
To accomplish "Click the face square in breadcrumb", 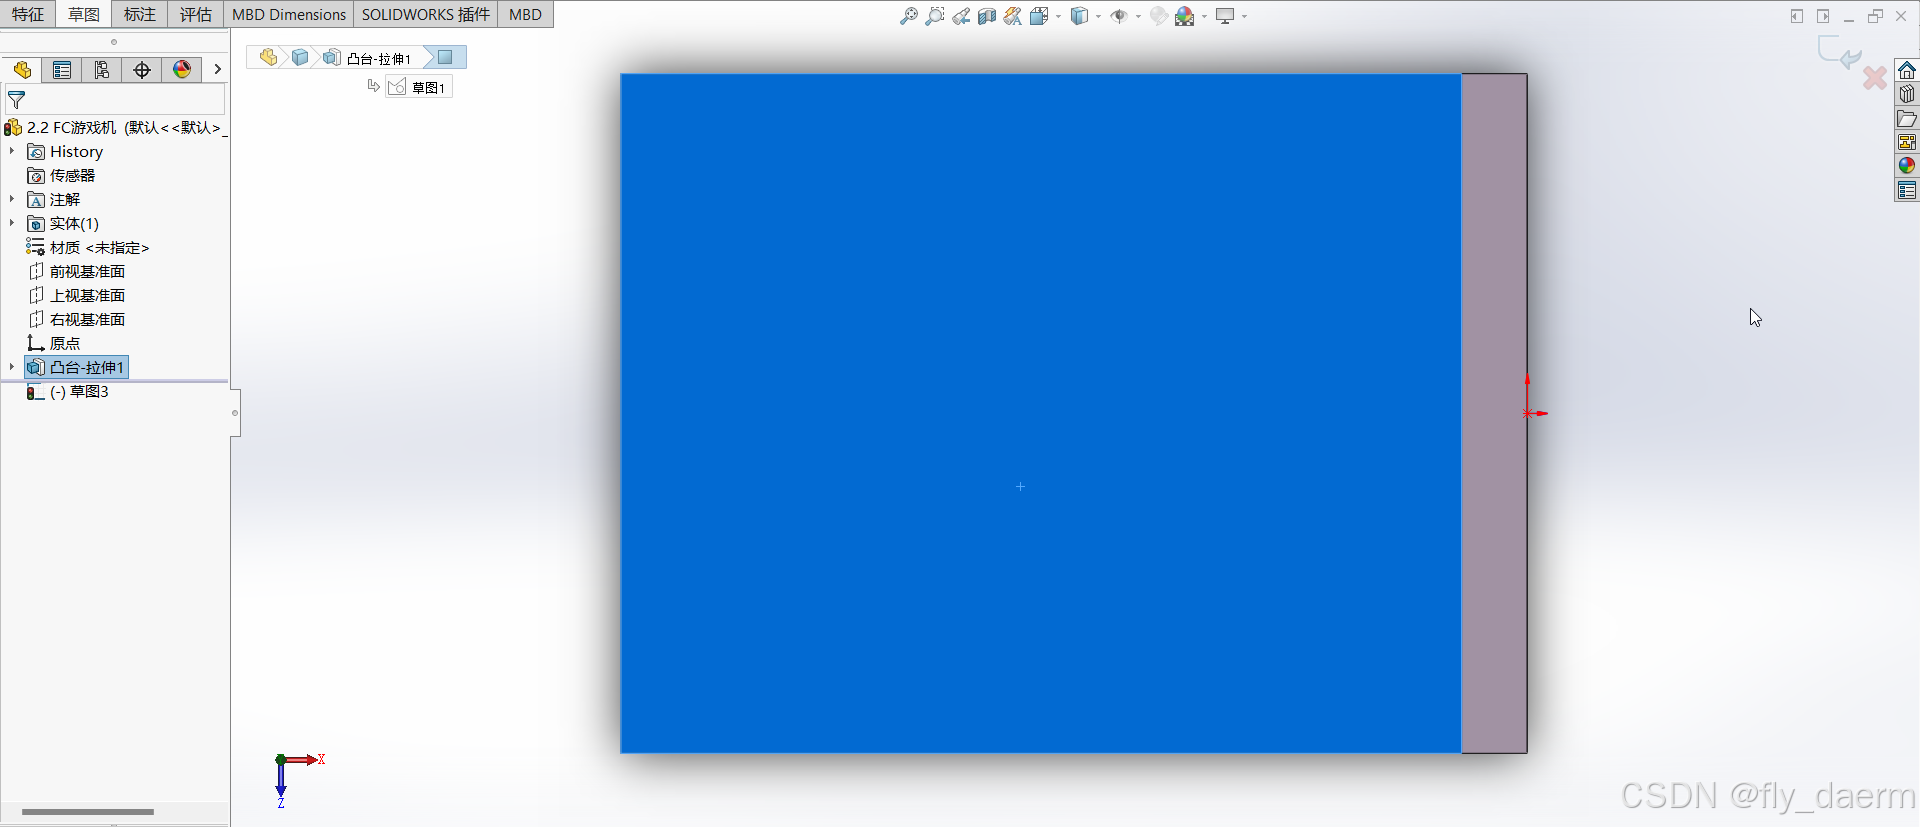I will (446, 57).
